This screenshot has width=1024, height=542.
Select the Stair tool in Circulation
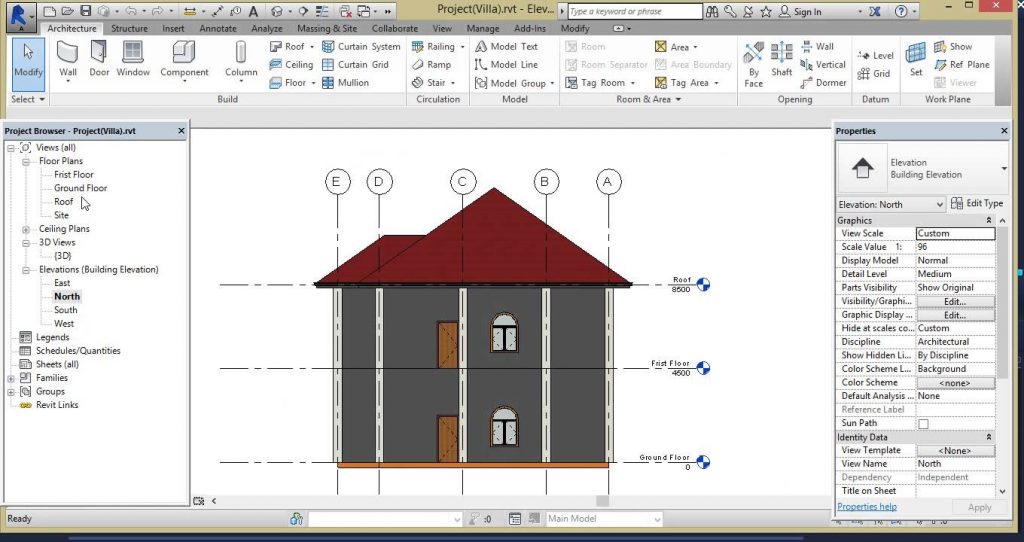pyautogui.click(x=434, y=83)
